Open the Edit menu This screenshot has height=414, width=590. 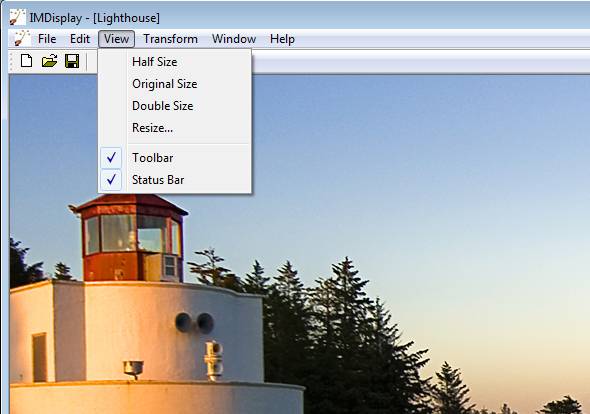80,39
